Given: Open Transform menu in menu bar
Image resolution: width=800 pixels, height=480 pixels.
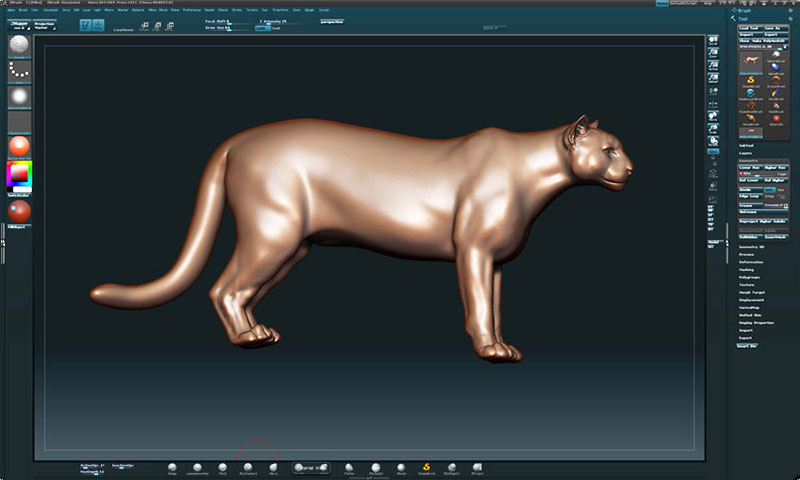Looking at the screenshot, I should pos(280,10).
